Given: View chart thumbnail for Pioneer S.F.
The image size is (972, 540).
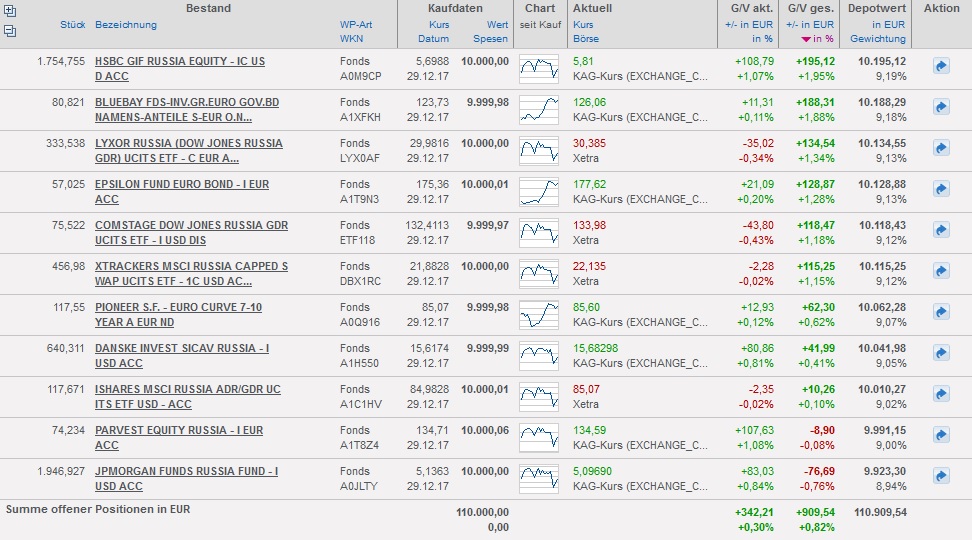Looking at the screenshot, I should pos(539,314).
